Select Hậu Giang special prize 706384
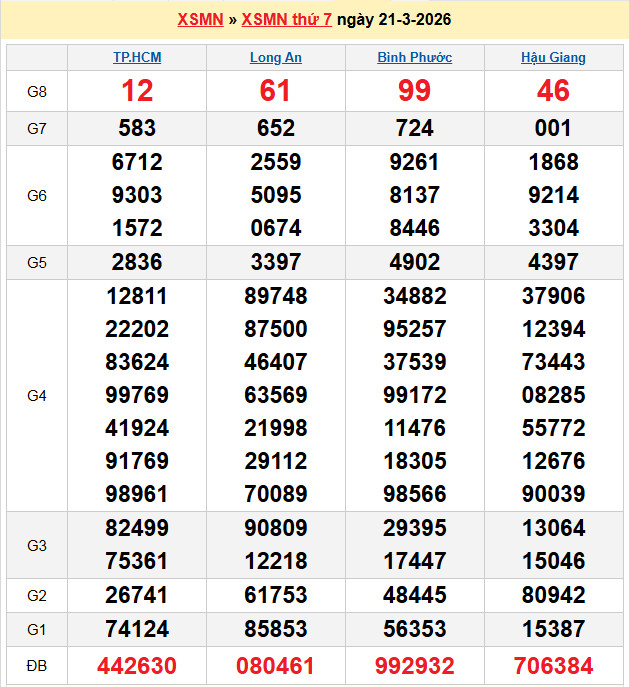The image size is (630, 687). point(553,665)
